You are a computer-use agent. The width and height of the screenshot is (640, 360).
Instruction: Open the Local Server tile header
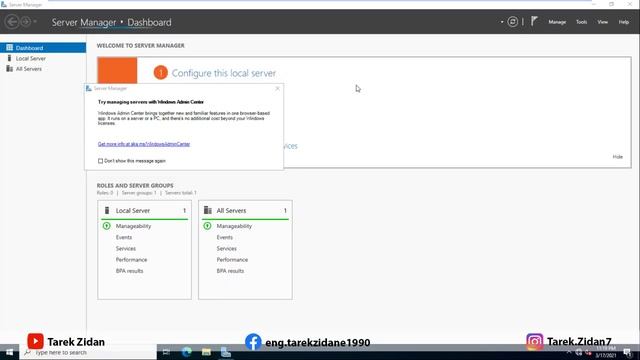144,211
